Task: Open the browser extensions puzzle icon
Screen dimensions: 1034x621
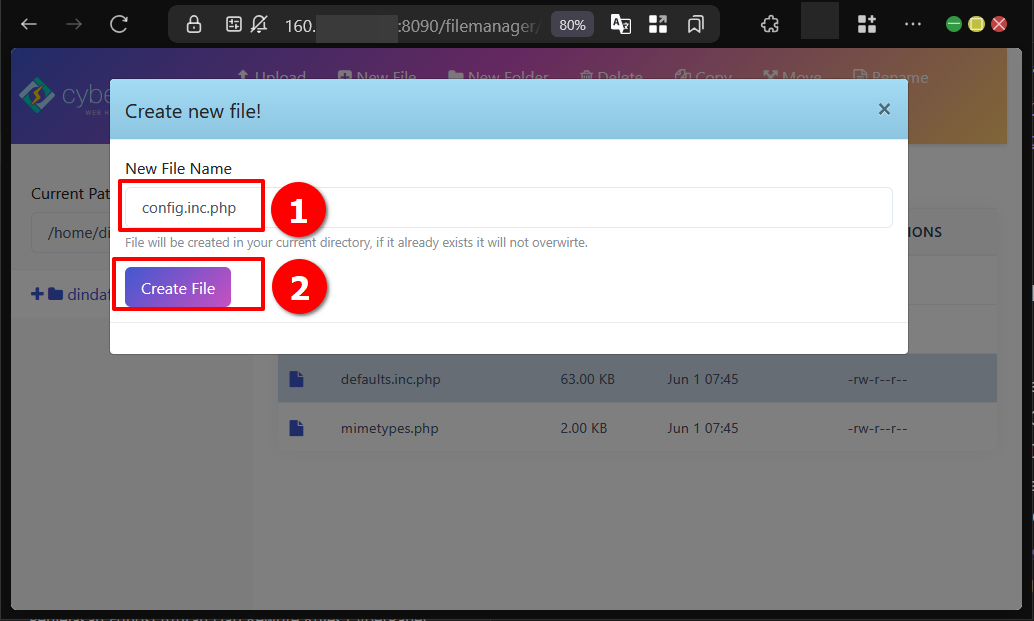Action: 770,24
